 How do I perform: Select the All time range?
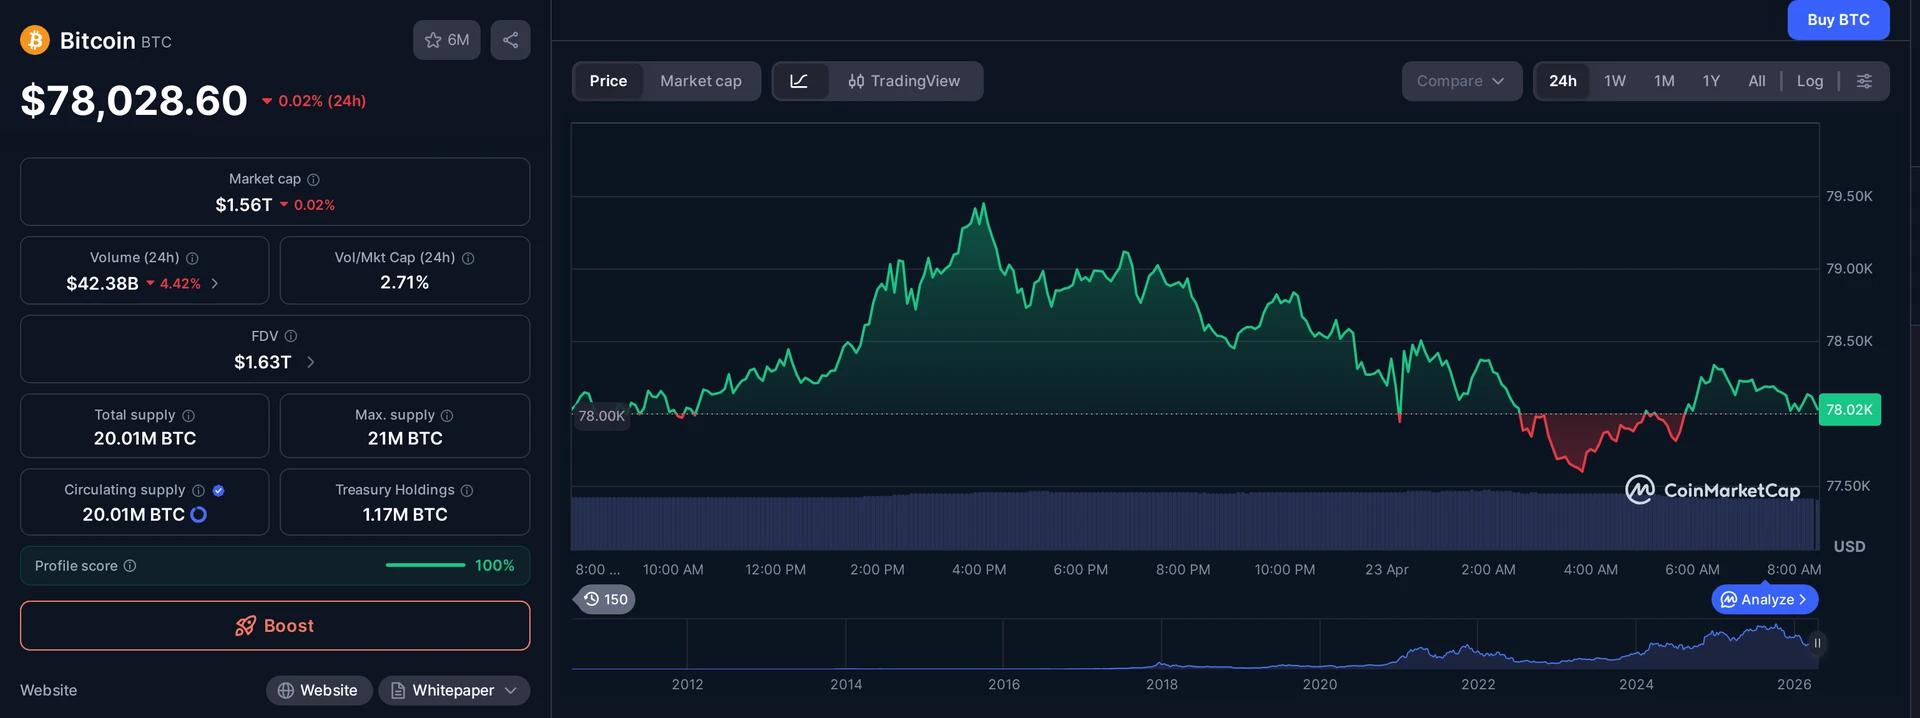click(x=1757, y=81)
